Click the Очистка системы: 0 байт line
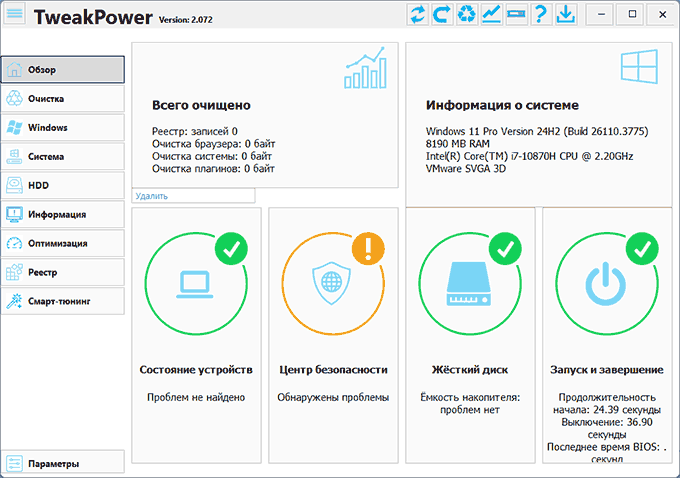The height and width of the screenshot is (478, 680). (x=212, y=156)
